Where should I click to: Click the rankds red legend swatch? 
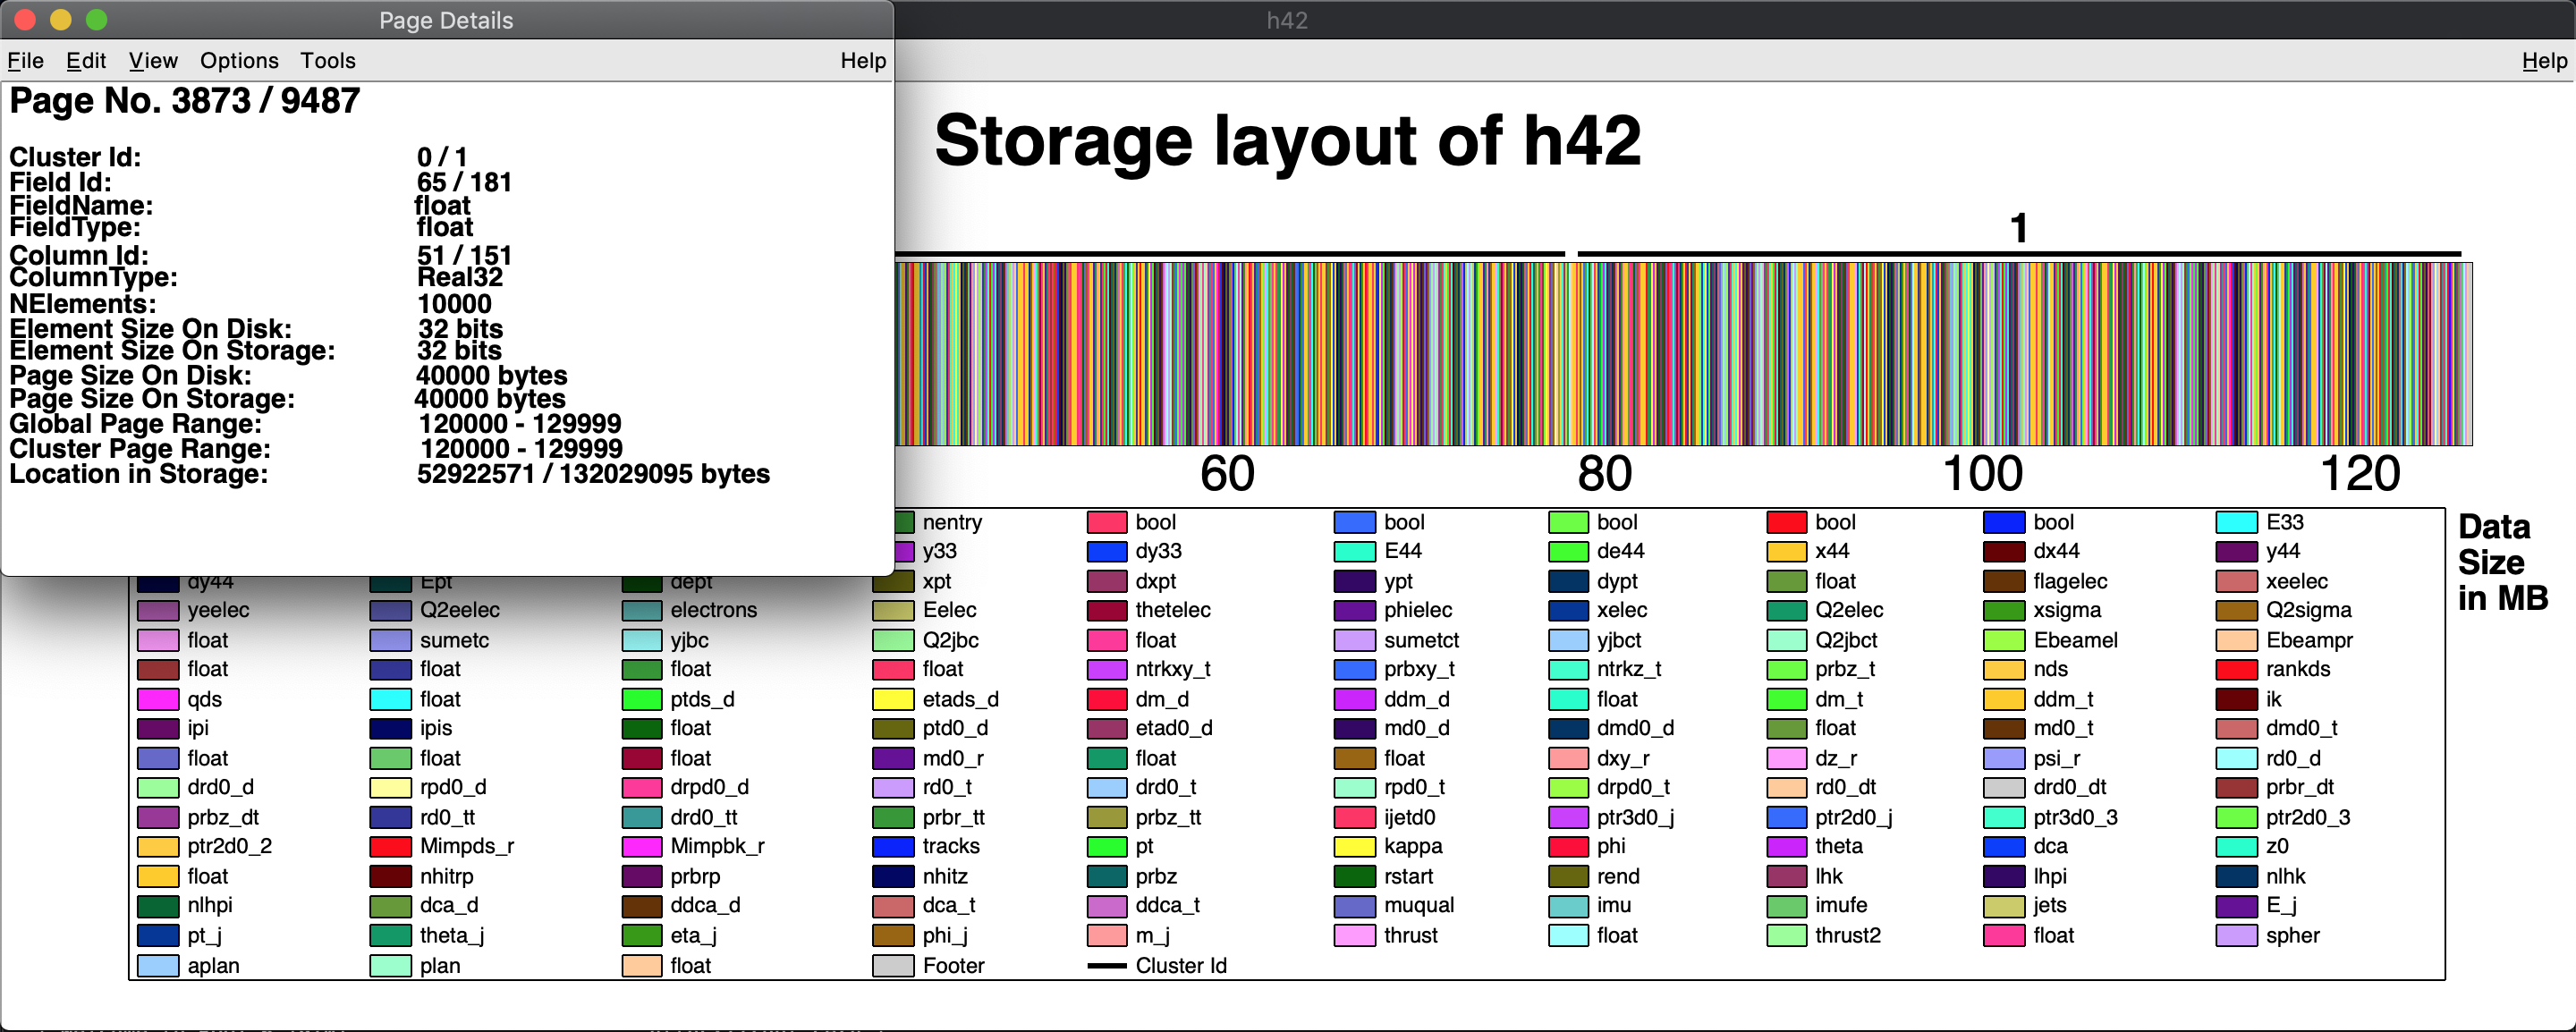point(2237,669)
